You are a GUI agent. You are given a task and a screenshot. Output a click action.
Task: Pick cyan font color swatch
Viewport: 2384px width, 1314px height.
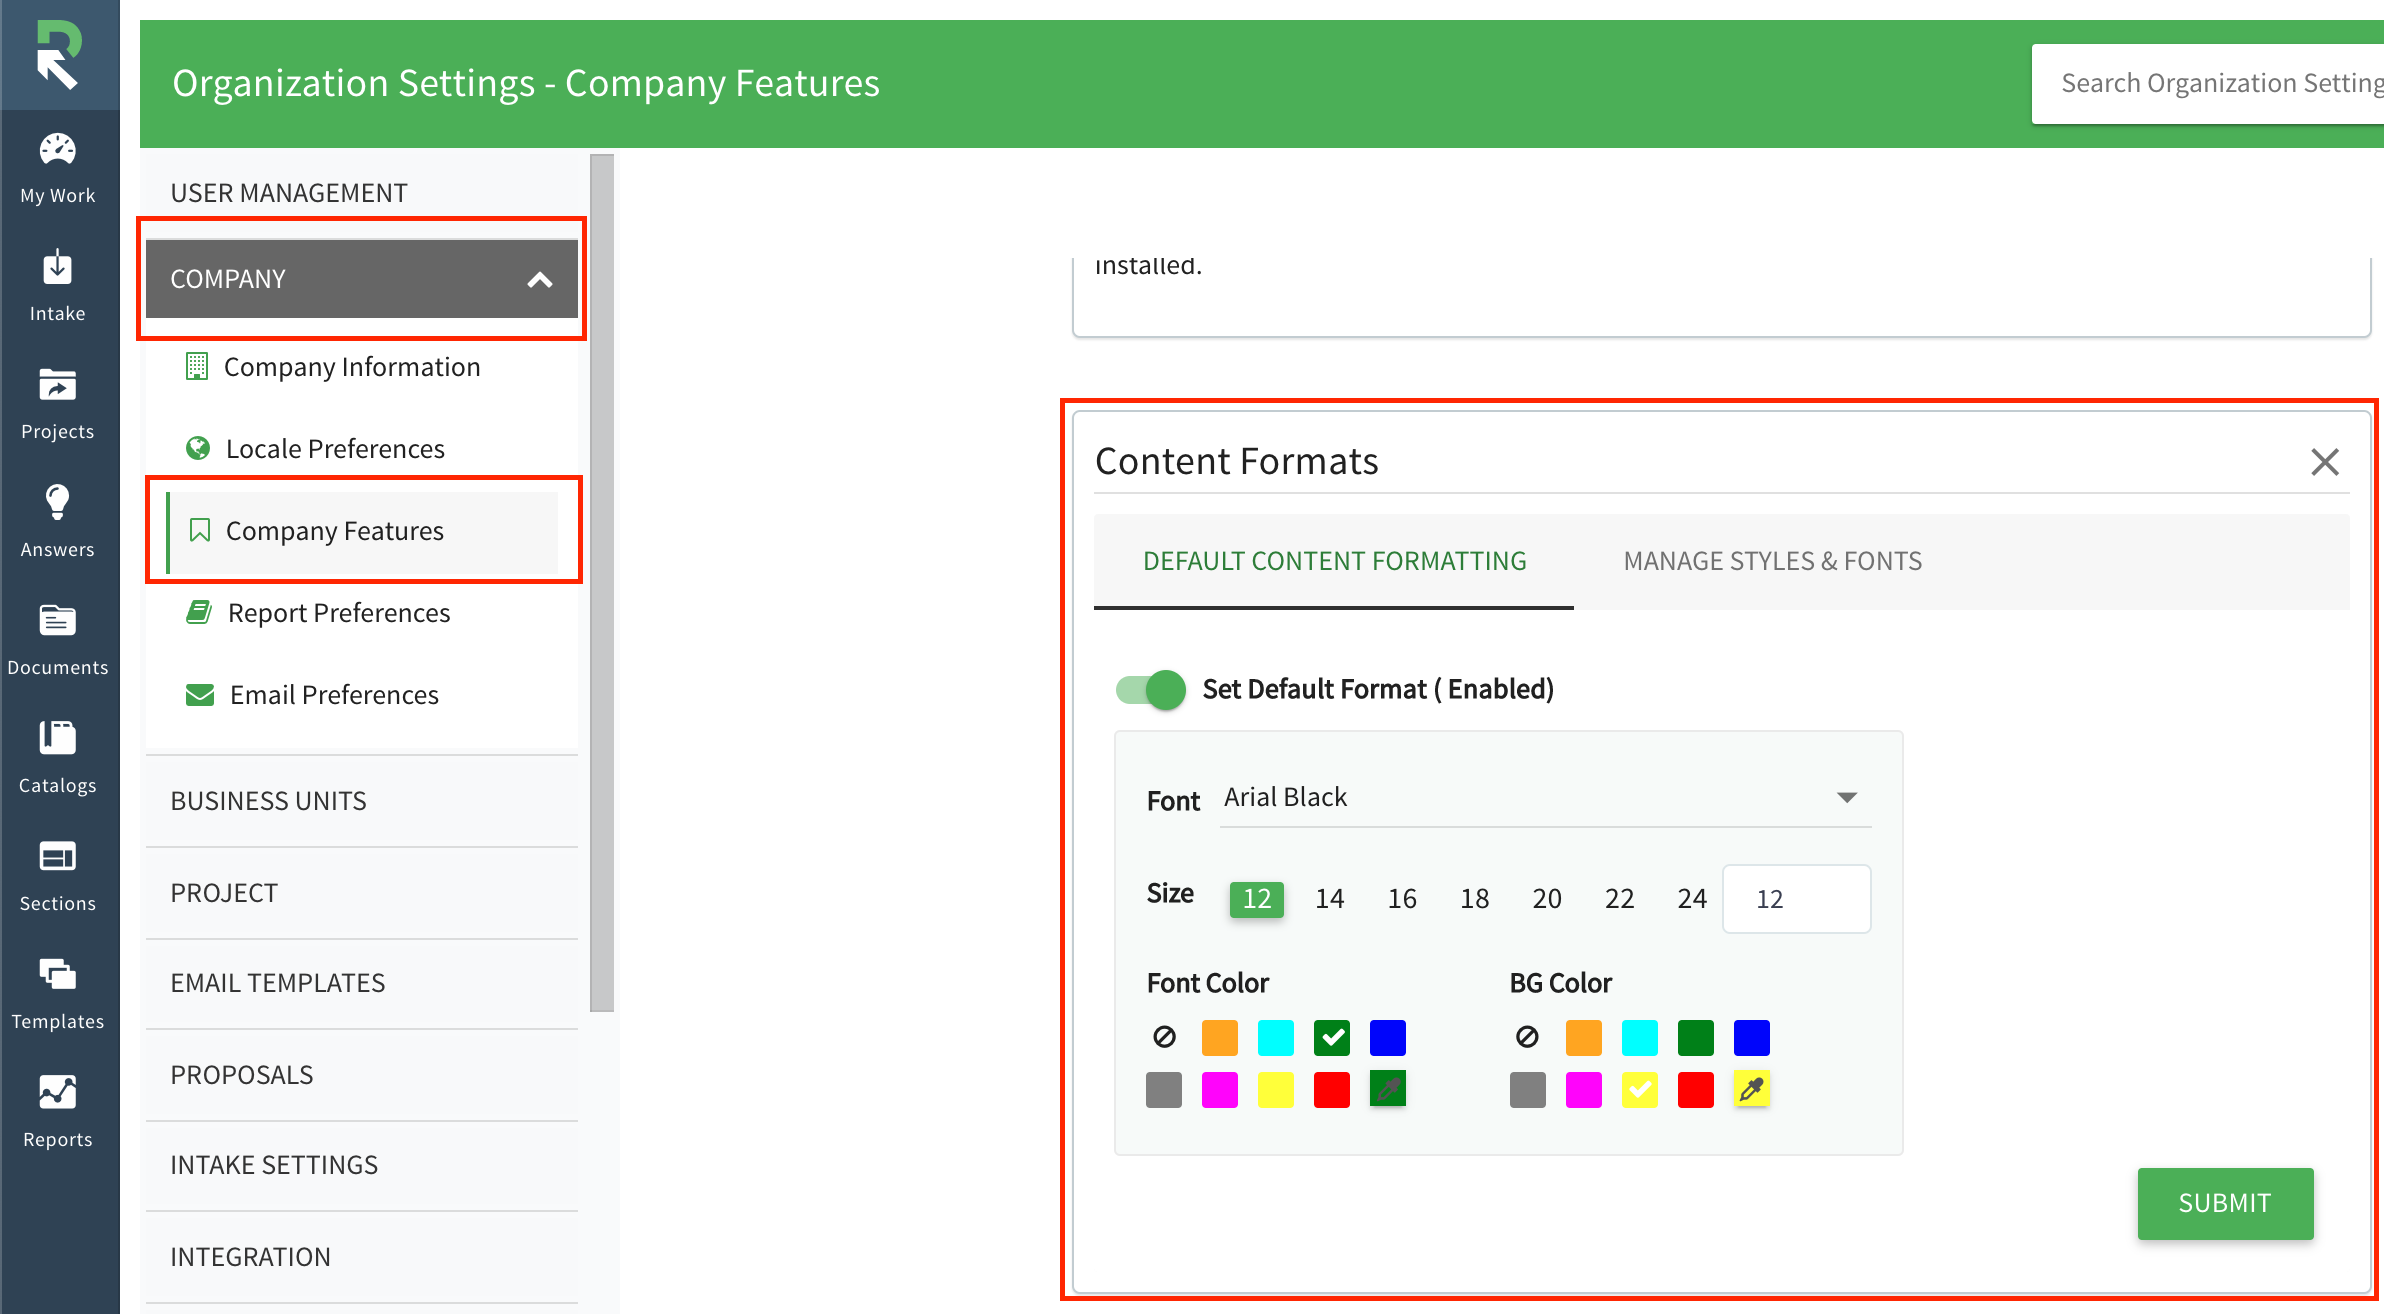click(1276, 1037)
